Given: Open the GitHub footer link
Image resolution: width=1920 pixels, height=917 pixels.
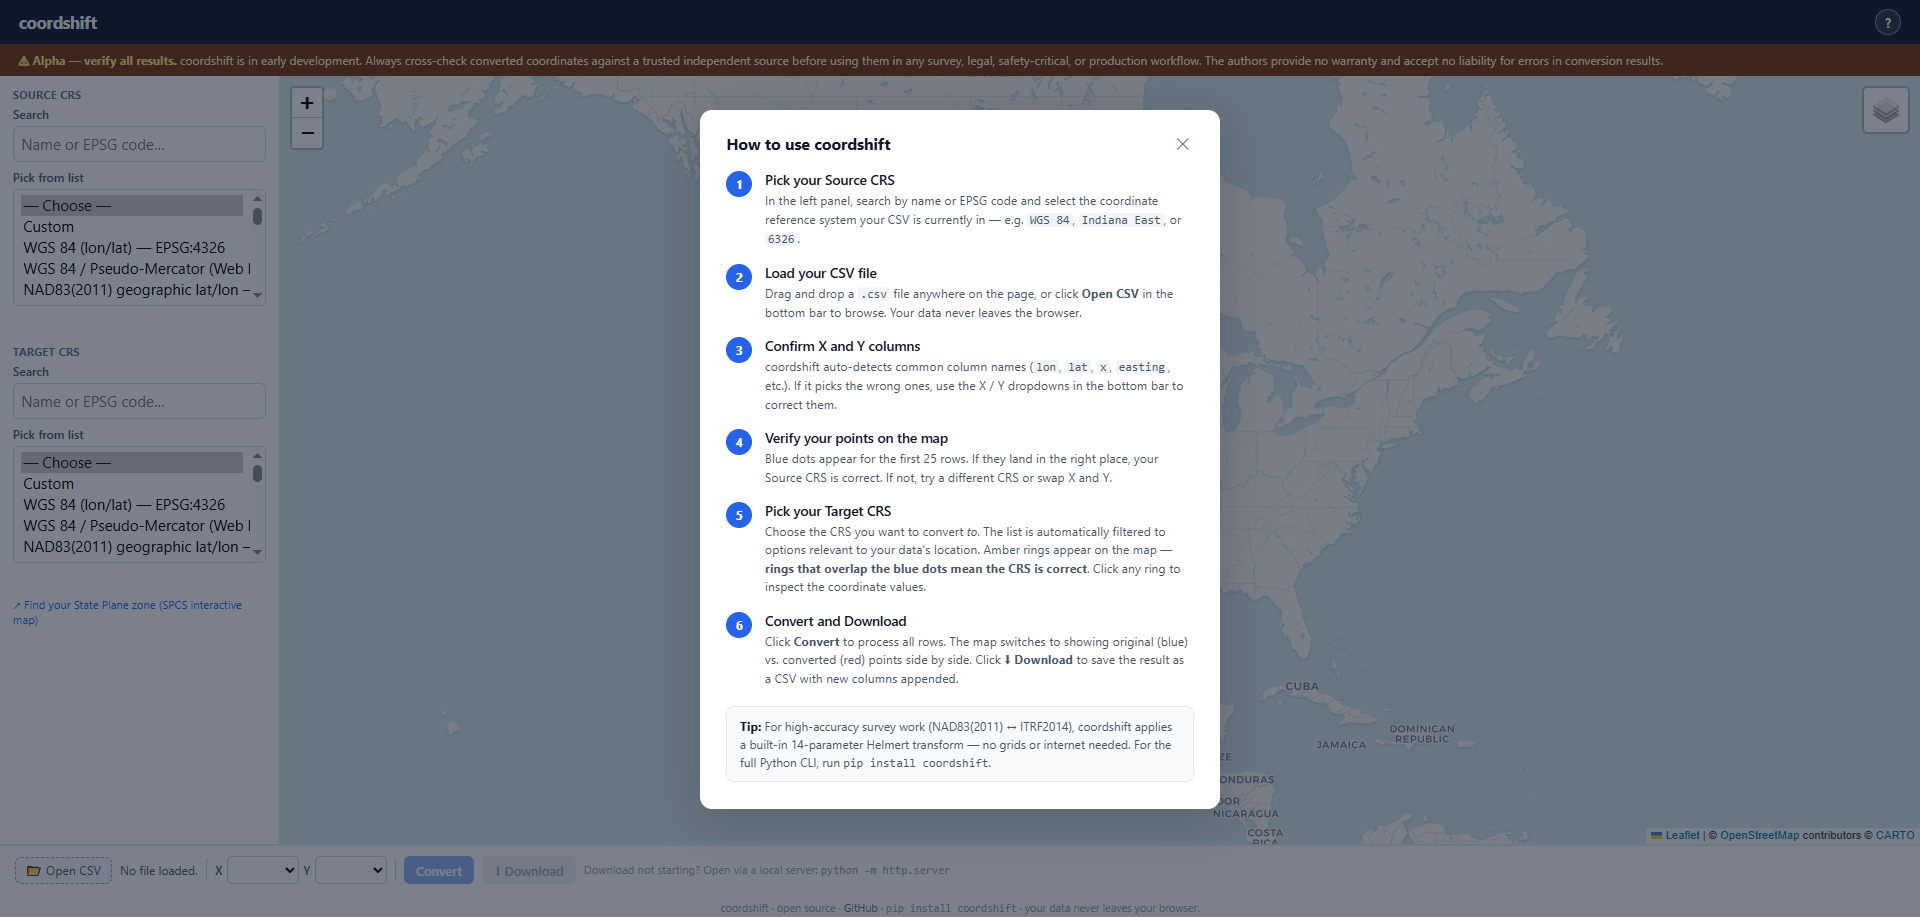Looking at the screenshot, I should tap(860, 908).
